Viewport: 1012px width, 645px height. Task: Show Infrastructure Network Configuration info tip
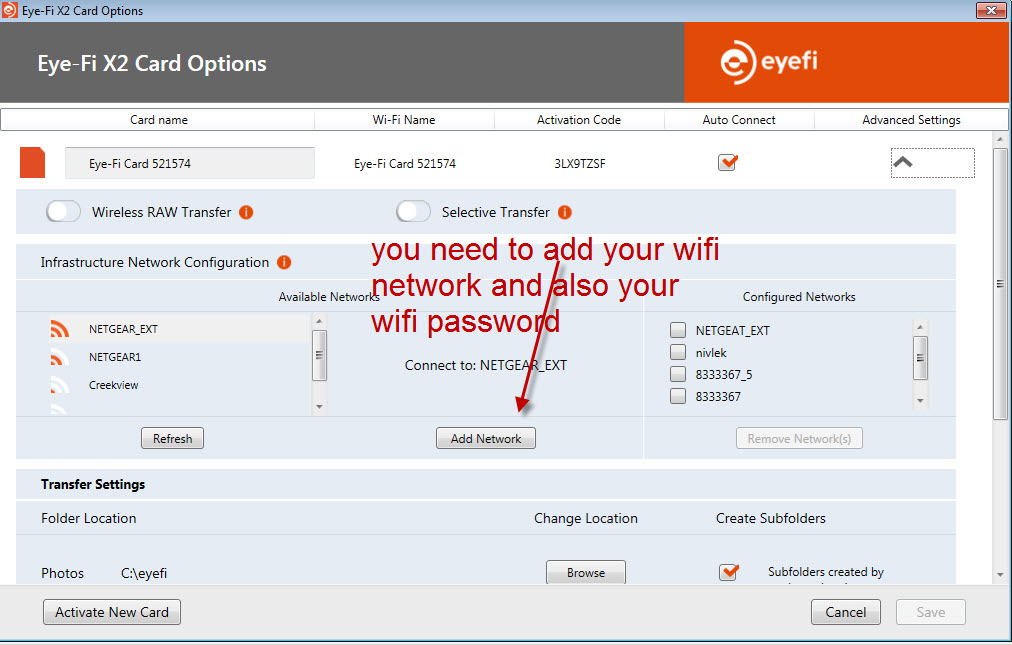(284, 262)
